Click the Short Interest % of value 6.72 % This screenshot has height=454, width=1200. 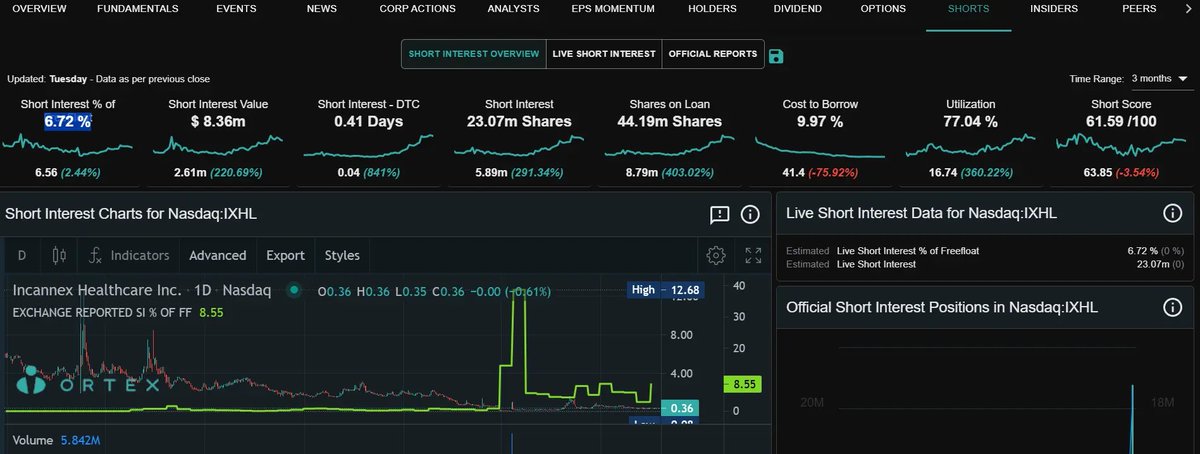[x=68, y=121]
